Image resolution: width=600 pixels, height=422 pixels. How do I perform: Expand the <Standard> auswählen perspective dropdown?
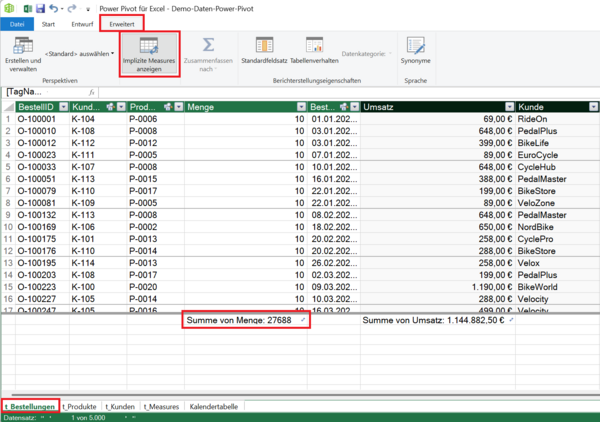click(80, 53)
